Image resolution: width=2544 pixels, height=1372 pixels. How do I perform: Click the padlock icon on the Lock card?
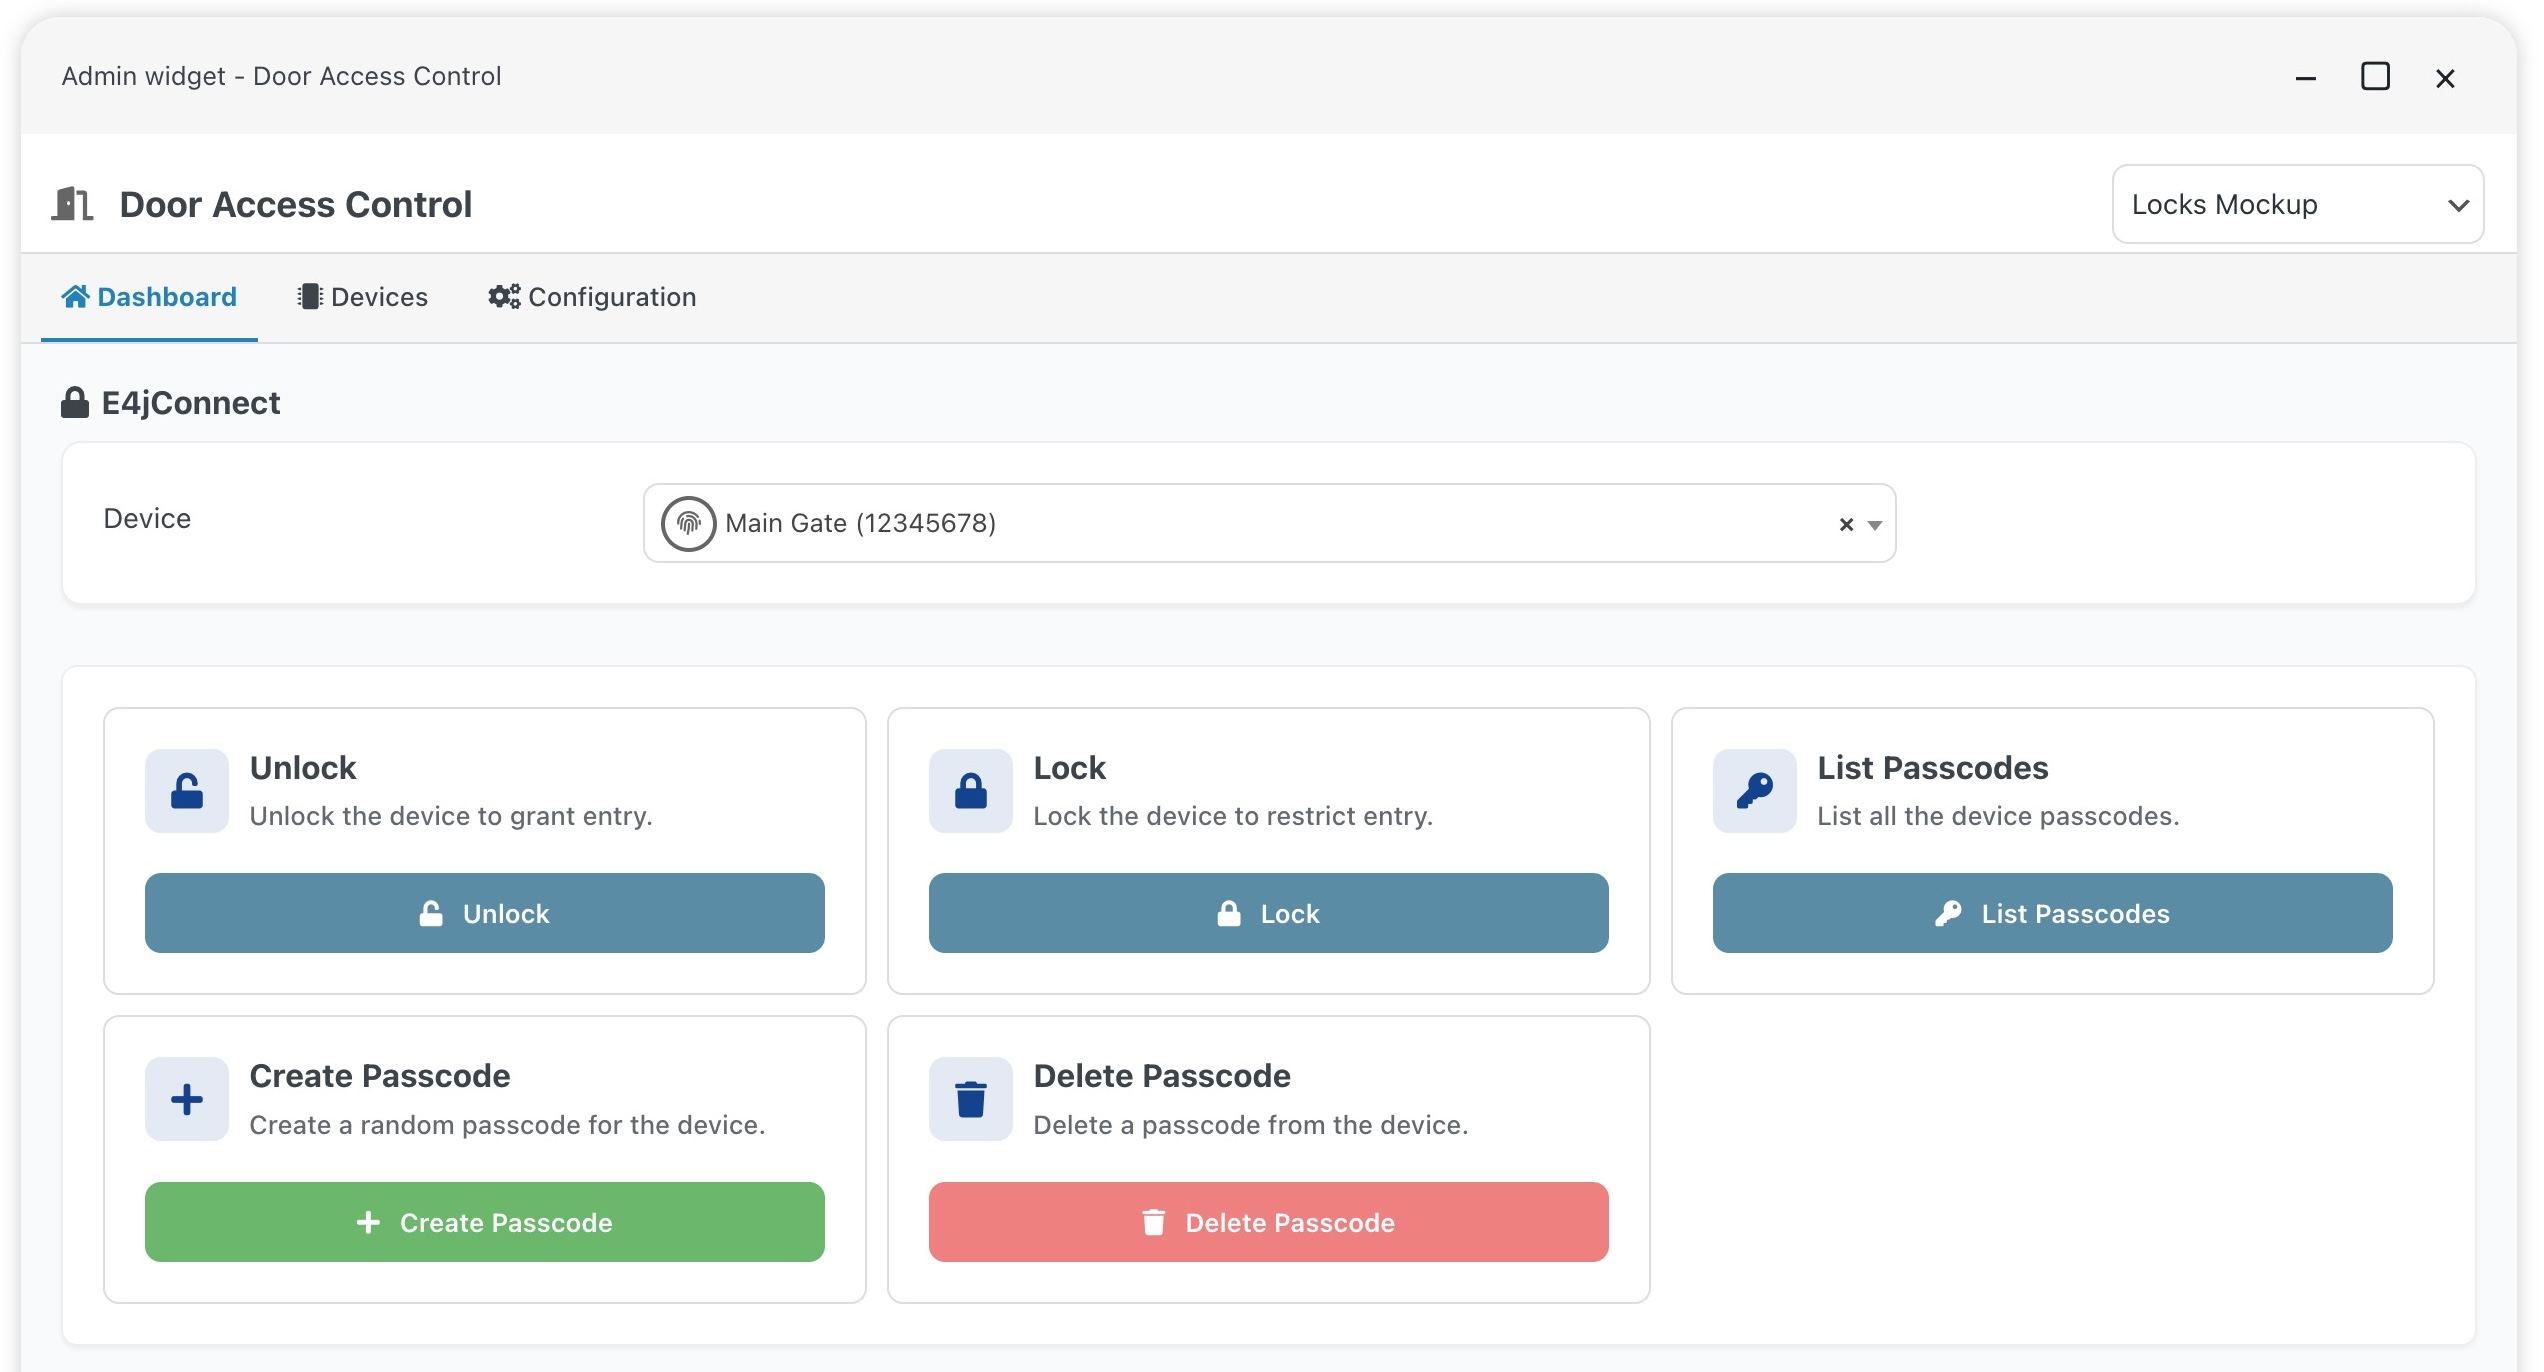coord(970,791)
